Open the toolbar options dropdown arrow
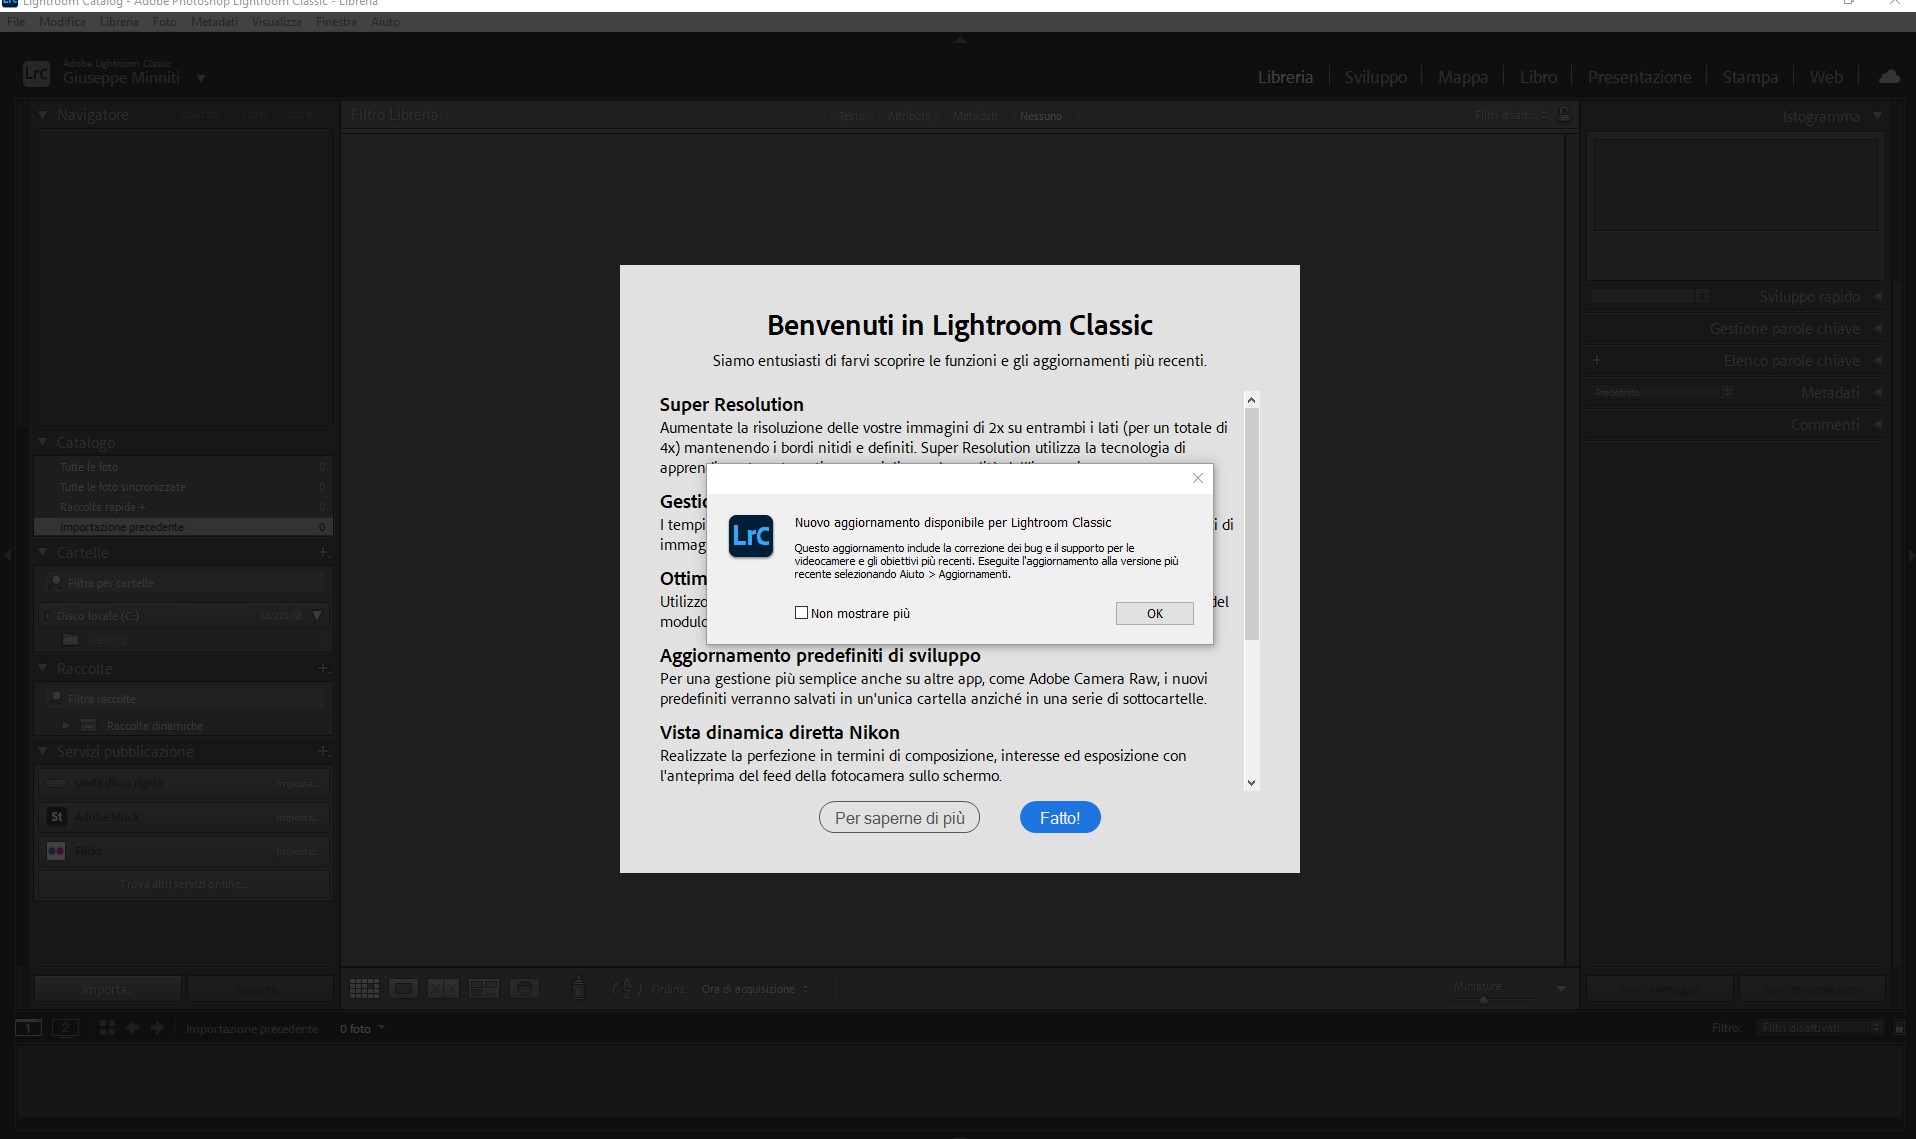Viewport: 1916px width, 1139px height. point(1561,989)
